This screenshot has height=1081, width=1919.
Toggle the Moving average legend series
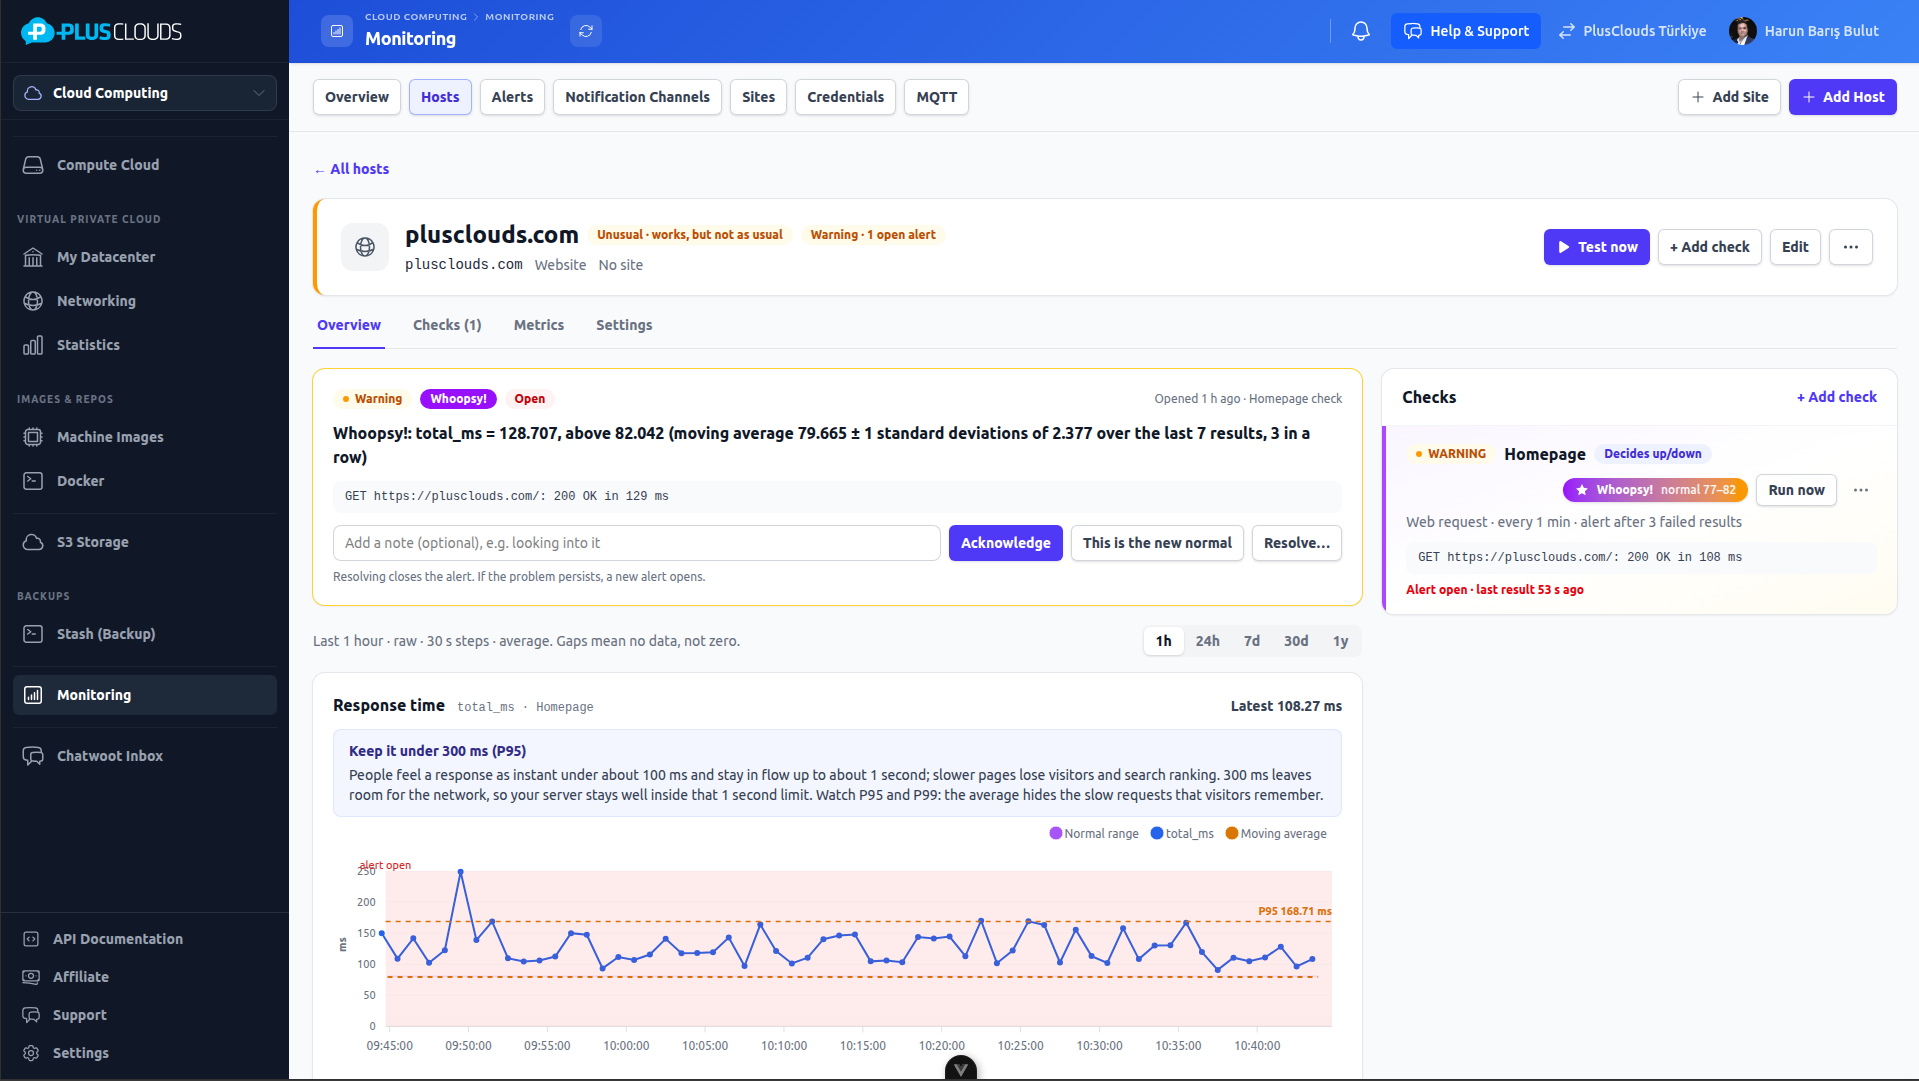(1276, 834)
